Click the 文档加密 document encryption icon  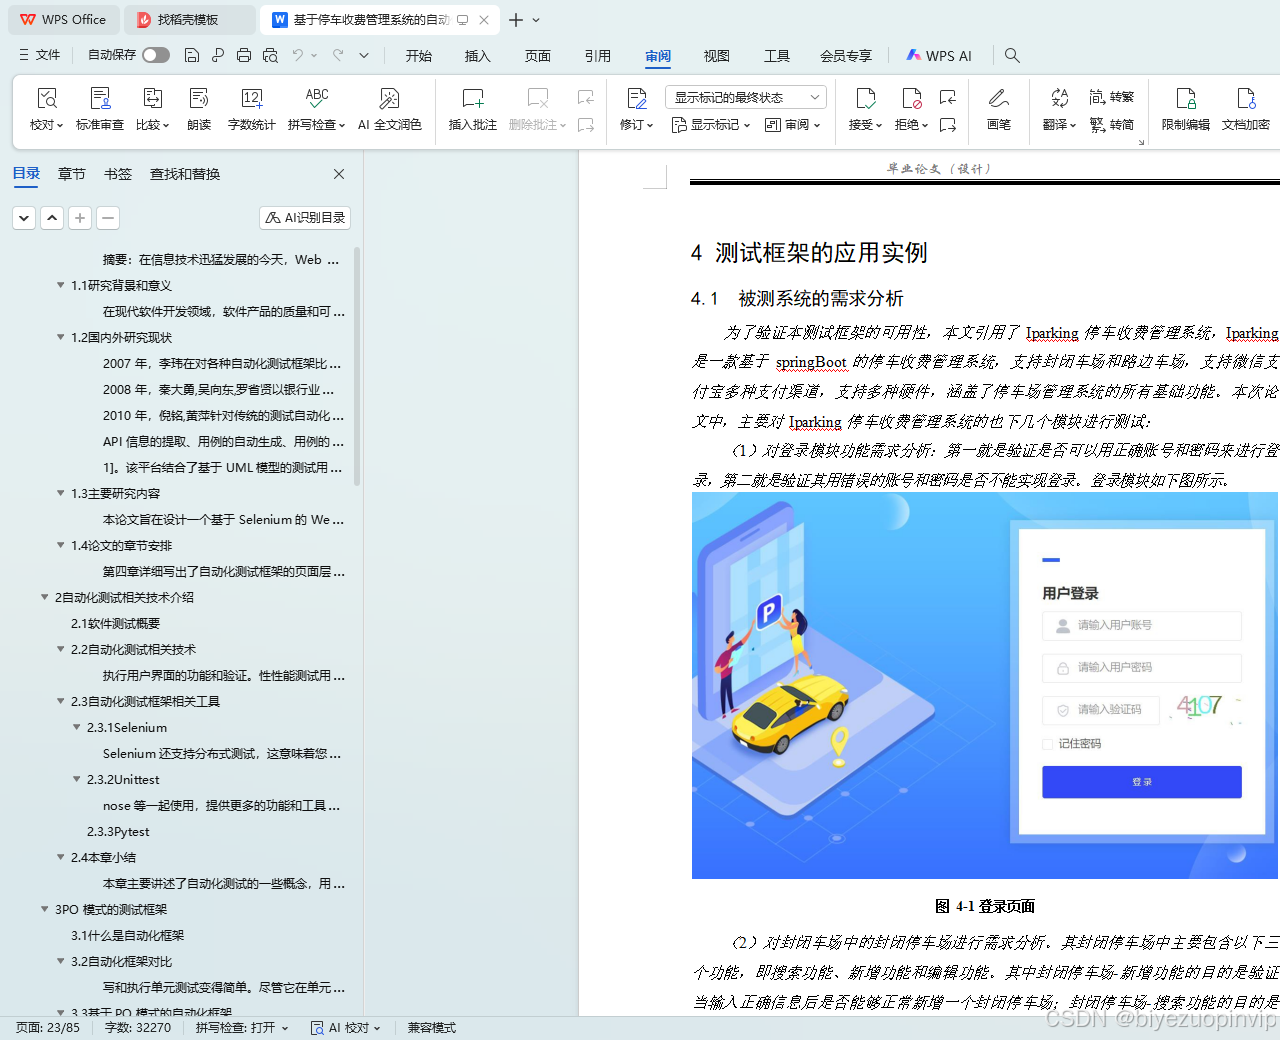pos(1245,108)
